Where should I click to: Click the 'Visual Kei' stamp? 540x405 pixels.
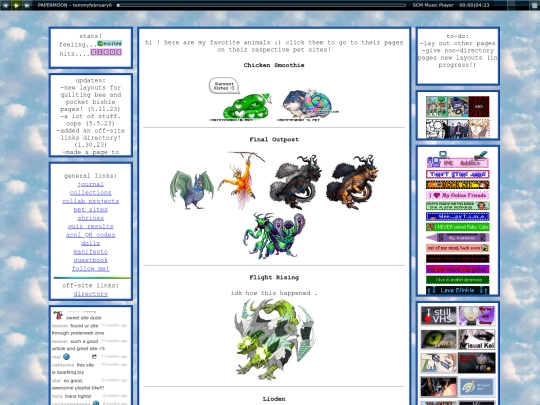(477, 340)
